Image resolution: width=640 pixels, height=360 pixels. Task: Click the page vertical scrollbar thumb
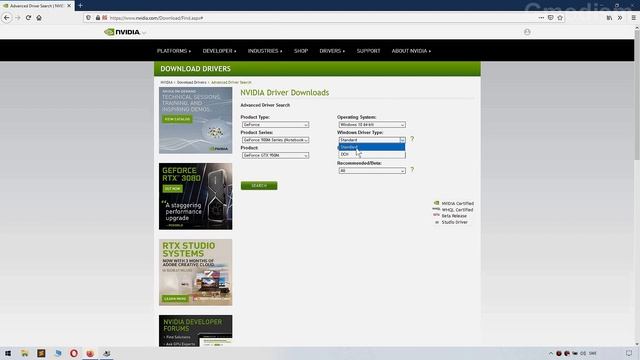tap(637, 96)
